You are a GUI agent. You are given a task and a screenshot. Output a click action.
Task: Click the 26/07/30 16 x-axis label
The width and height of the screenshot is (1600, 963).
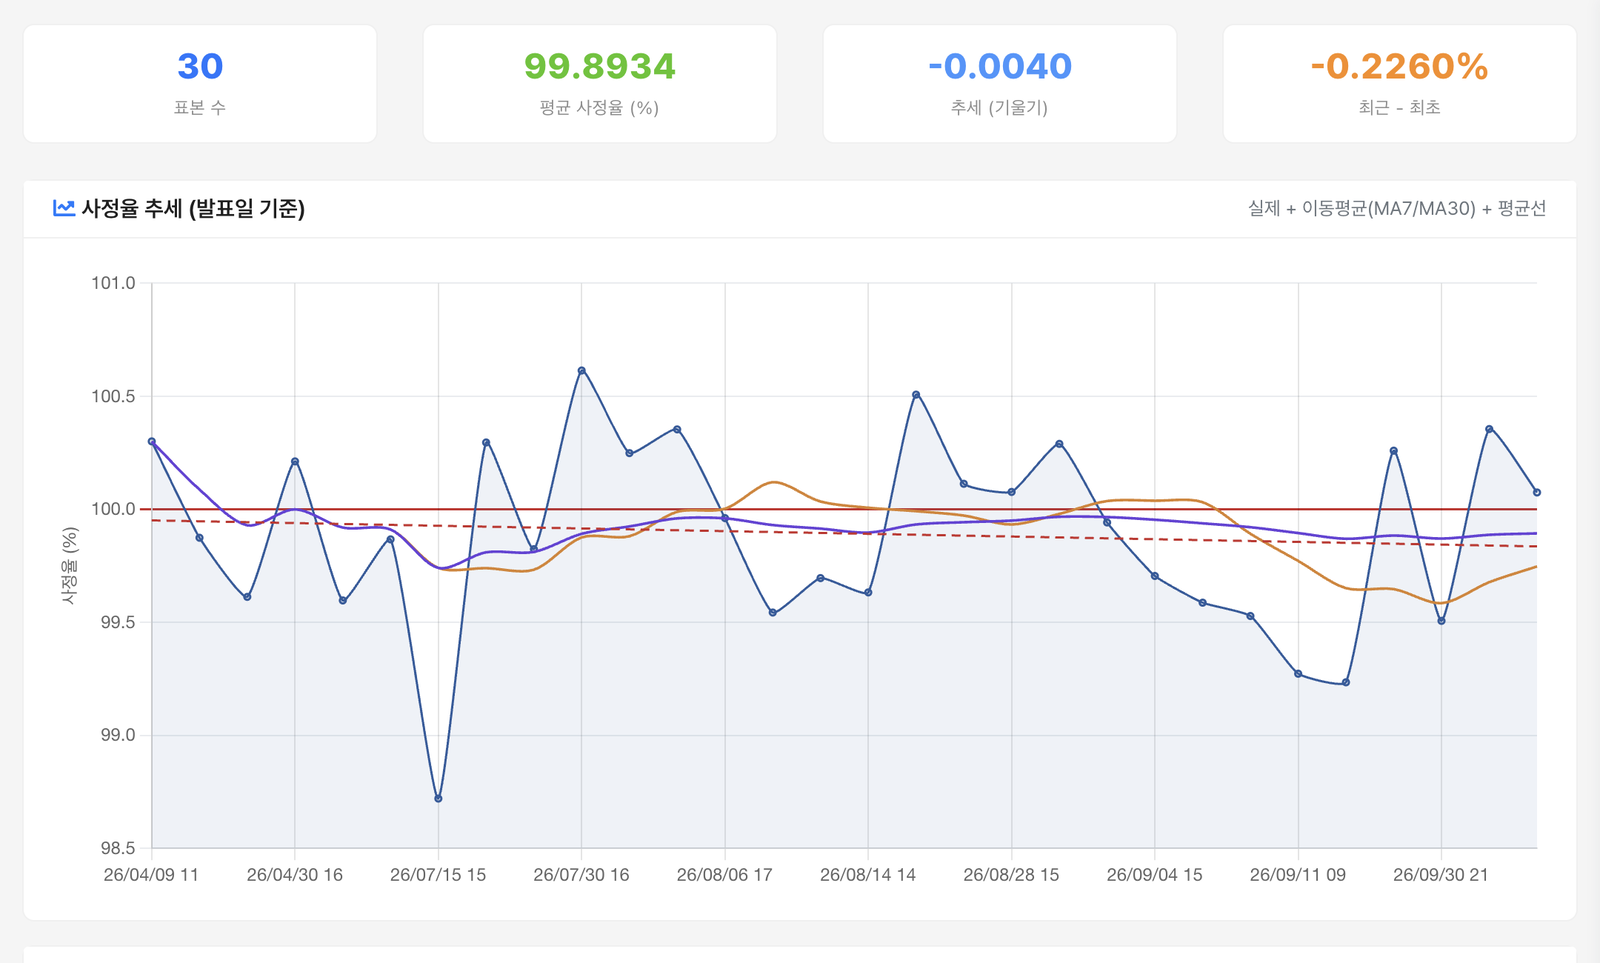click(x=581, y=875)
